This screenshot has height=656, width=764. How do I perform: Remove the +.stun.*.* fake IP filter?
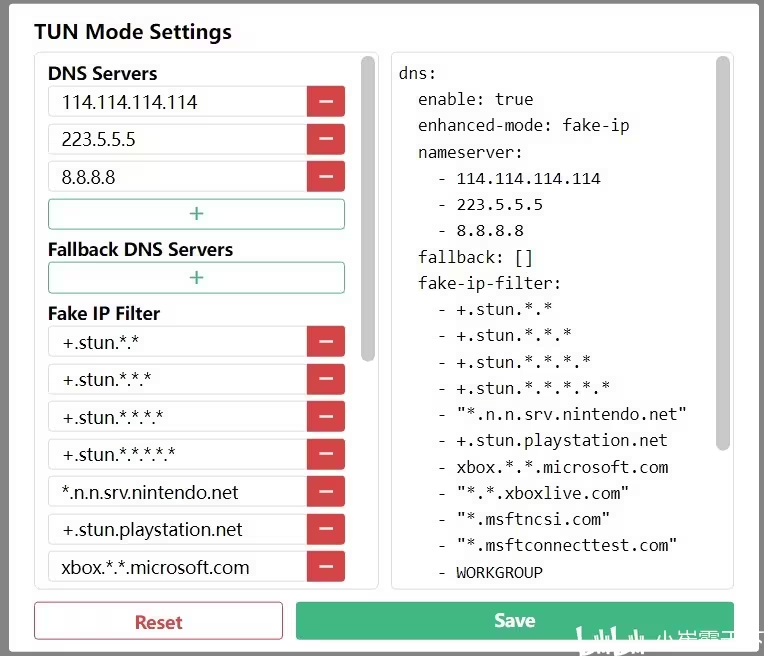326,342
